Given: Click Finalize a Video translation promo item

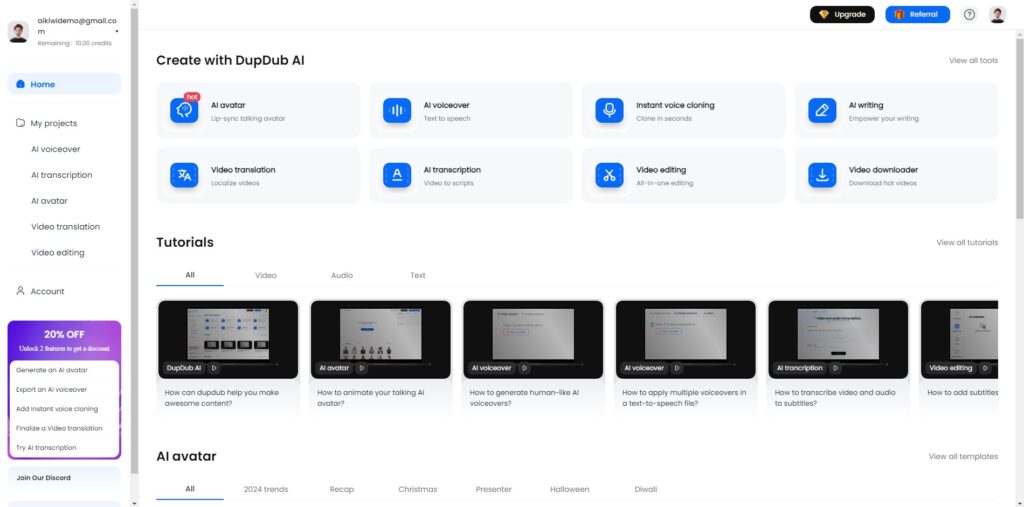Looking at the screenshot, I should pyautogui.click(x=64, y=428).
